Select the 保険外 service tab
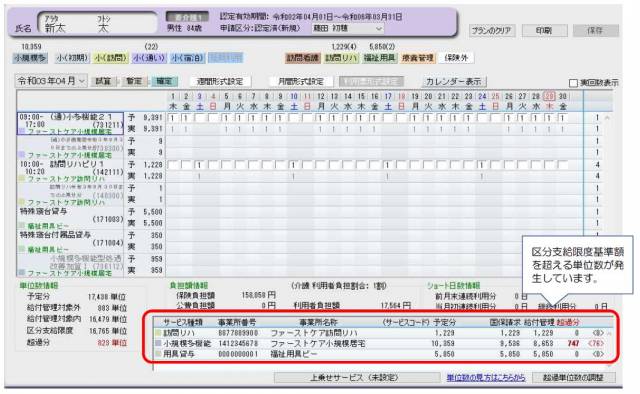This screenshot has height=394, width=640. (457, 58)
